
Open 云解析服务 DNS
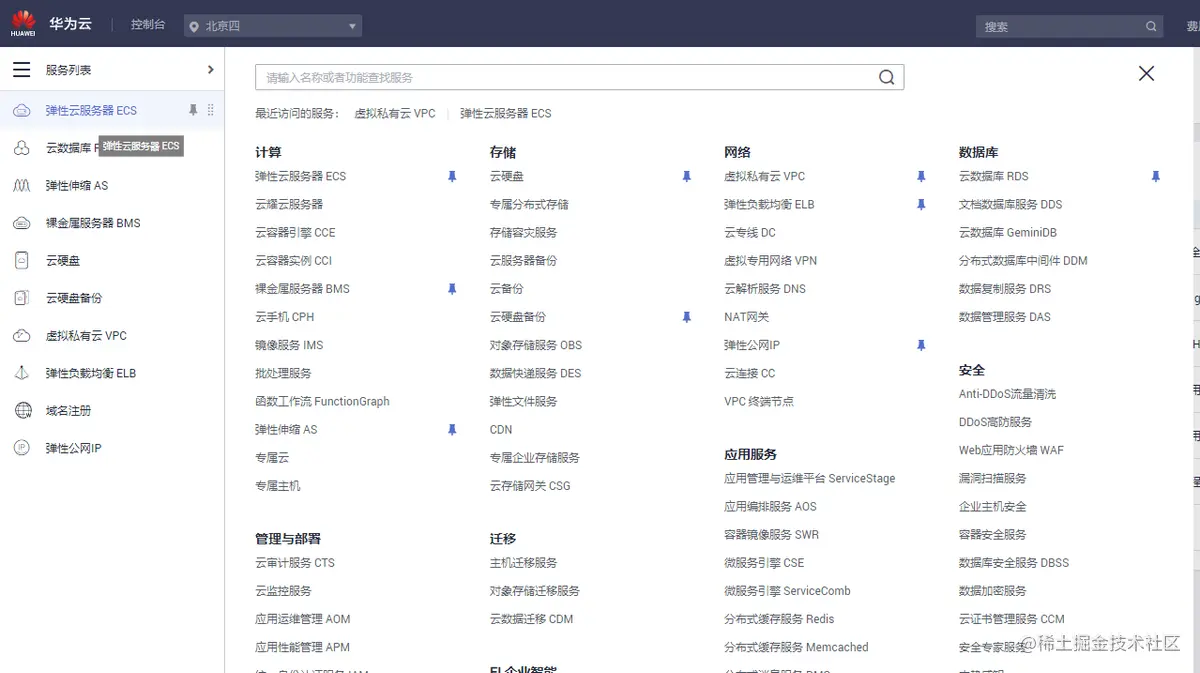click(x=765, y=289)
